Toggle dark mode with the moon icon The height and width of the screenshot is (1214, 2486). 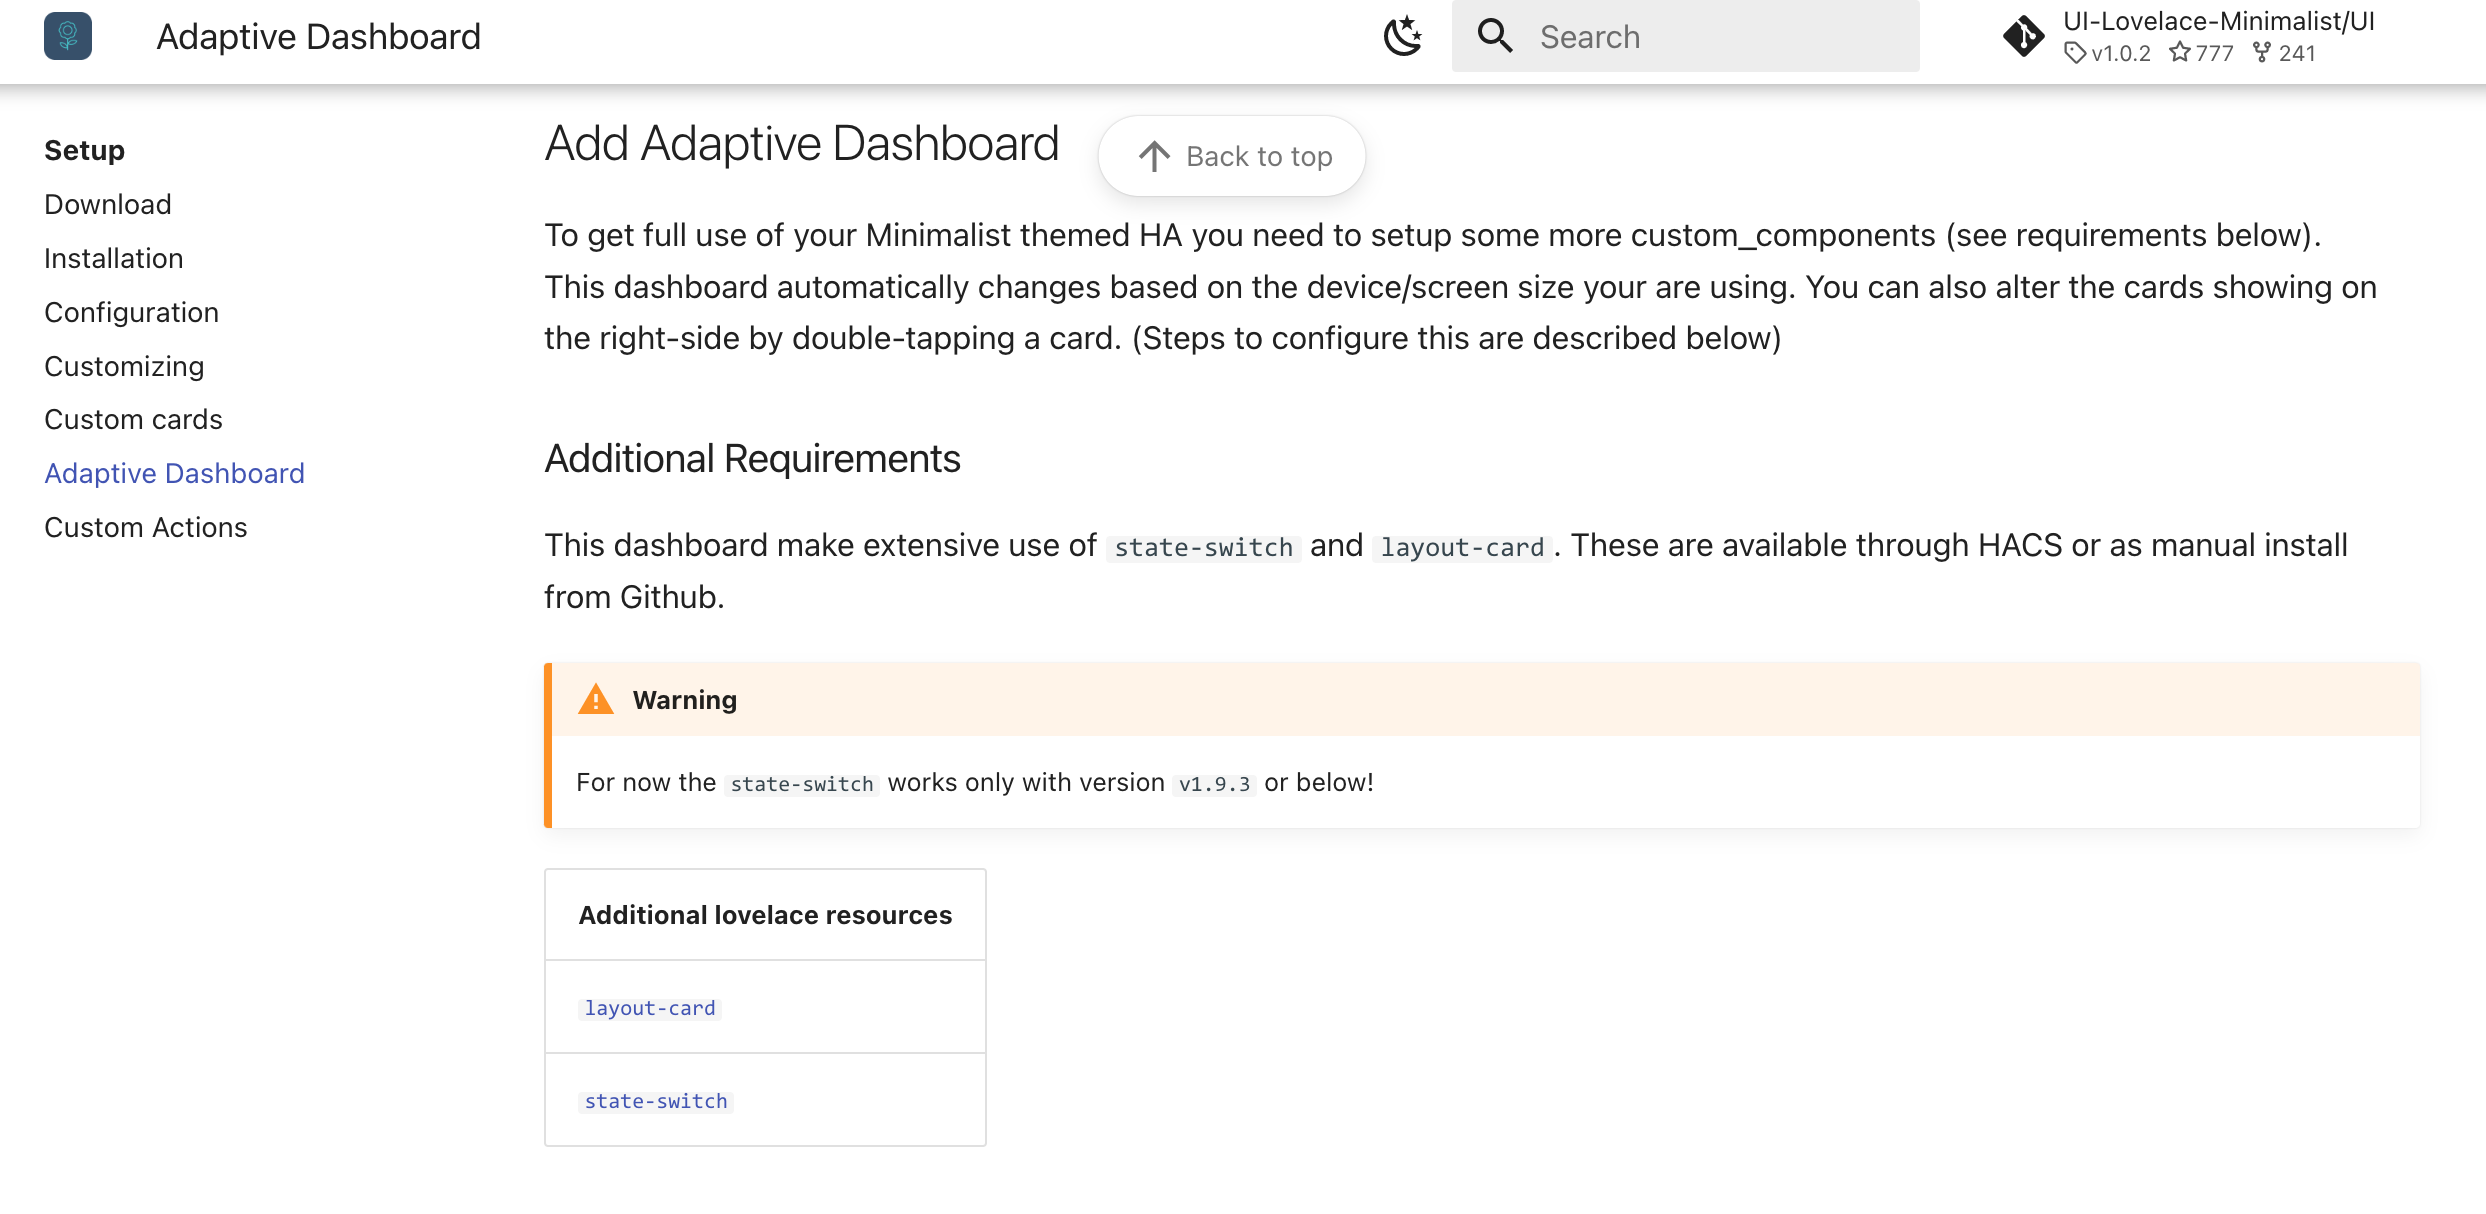point(1403,36)
